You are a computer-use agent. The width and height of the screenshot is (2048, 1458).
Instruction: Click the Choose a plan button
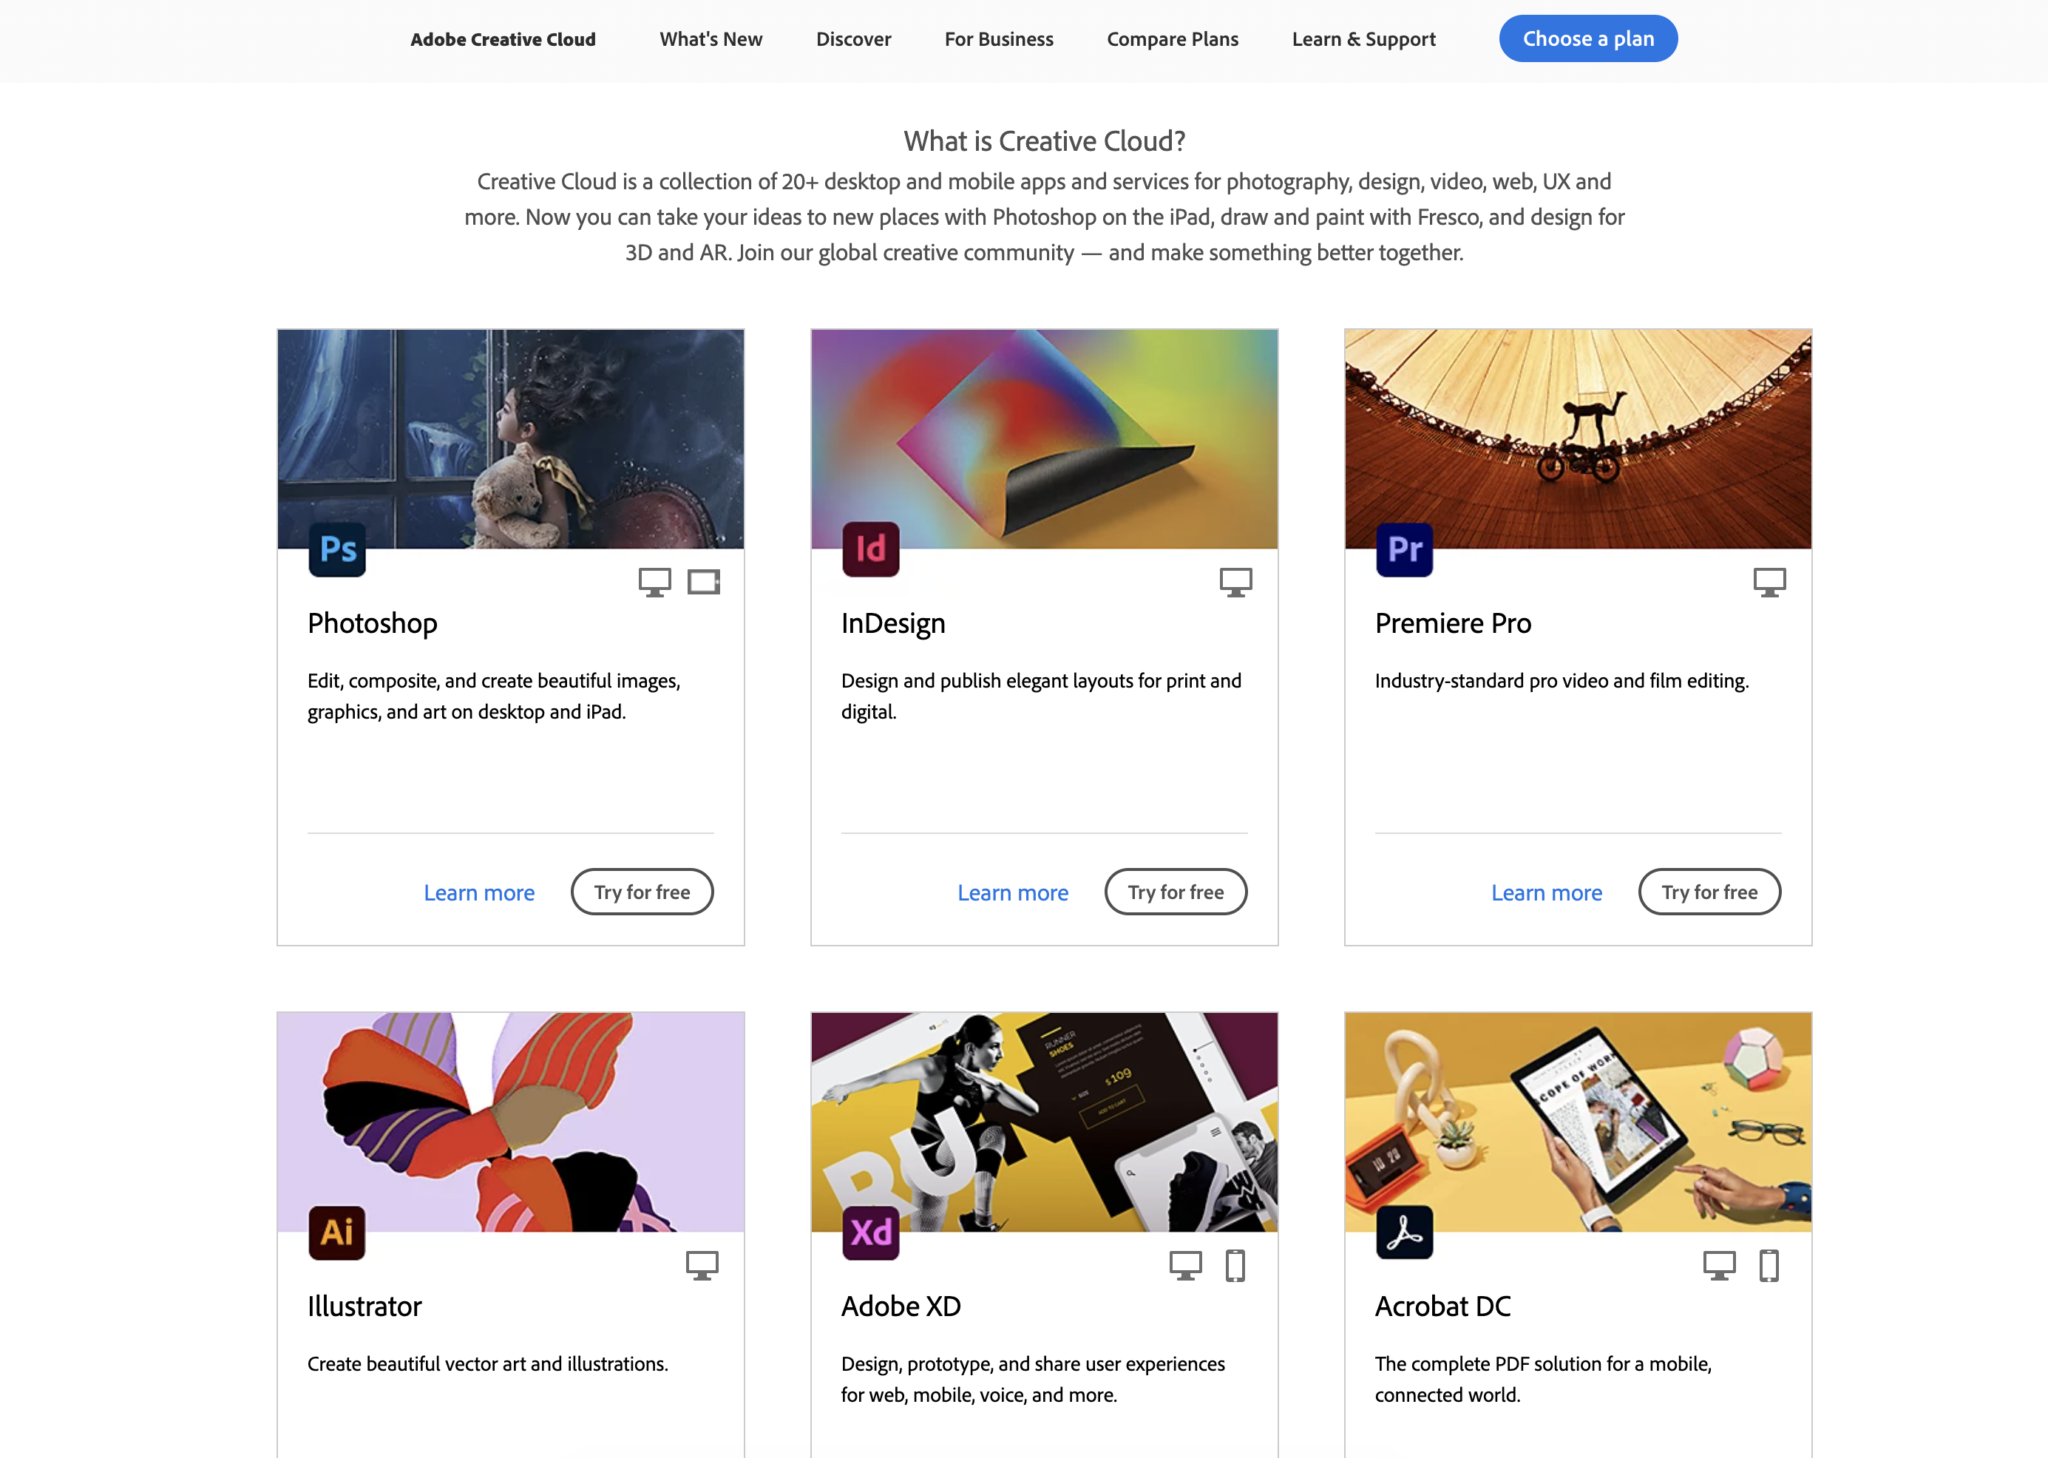tap(1587, 38)
